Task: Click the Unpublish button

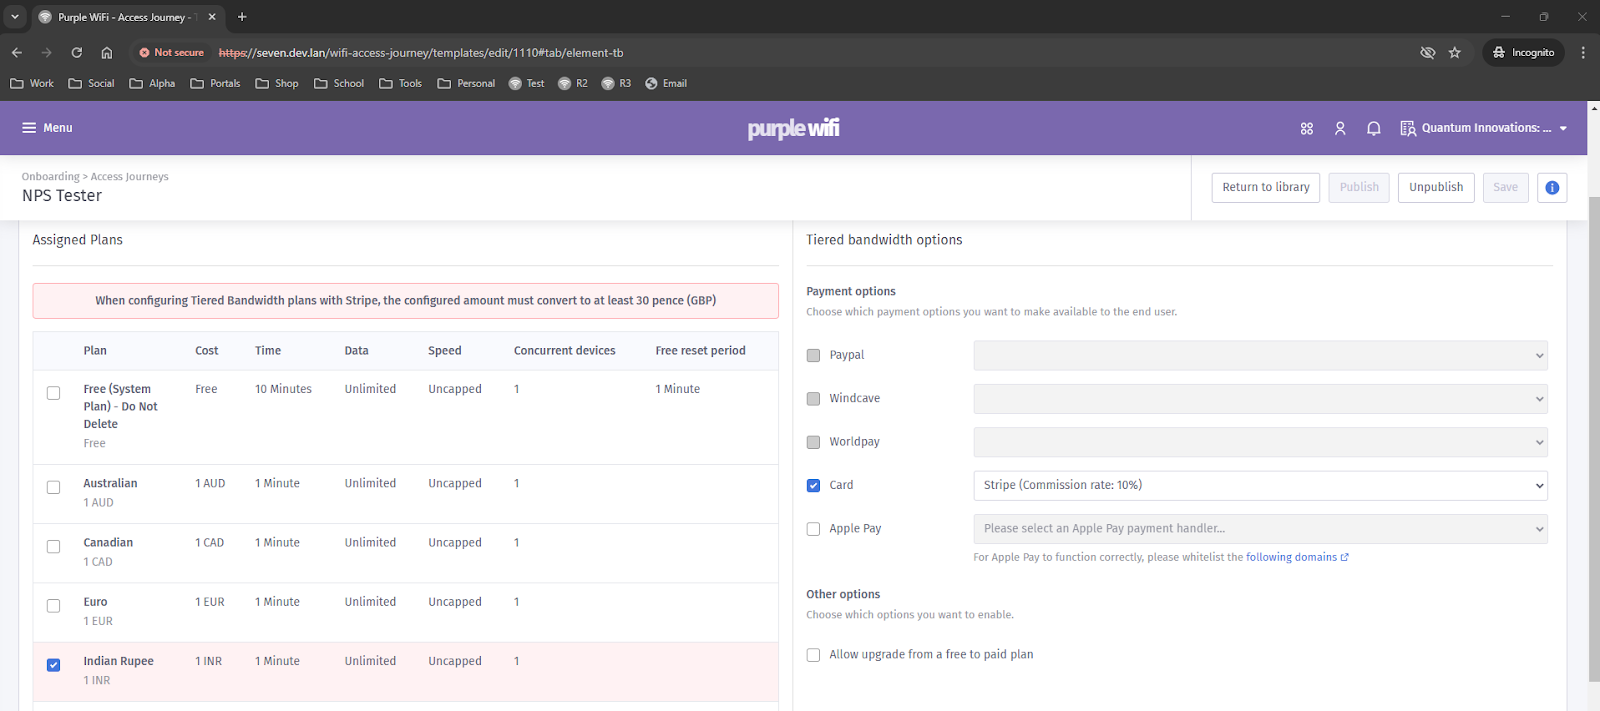Action: (x=1436, y=187)
